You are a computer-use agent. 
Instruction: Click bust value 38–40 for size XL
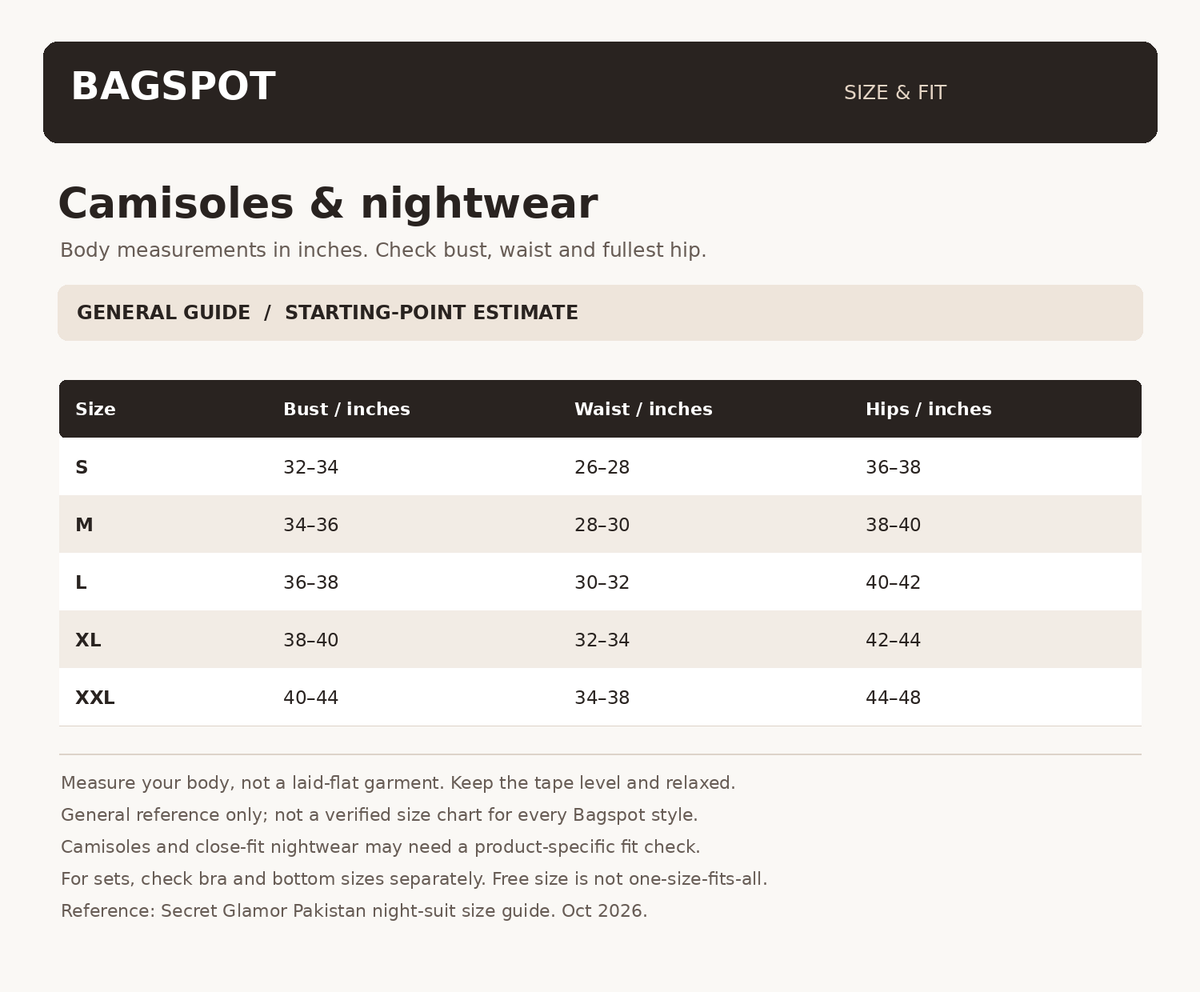[311, 640]
